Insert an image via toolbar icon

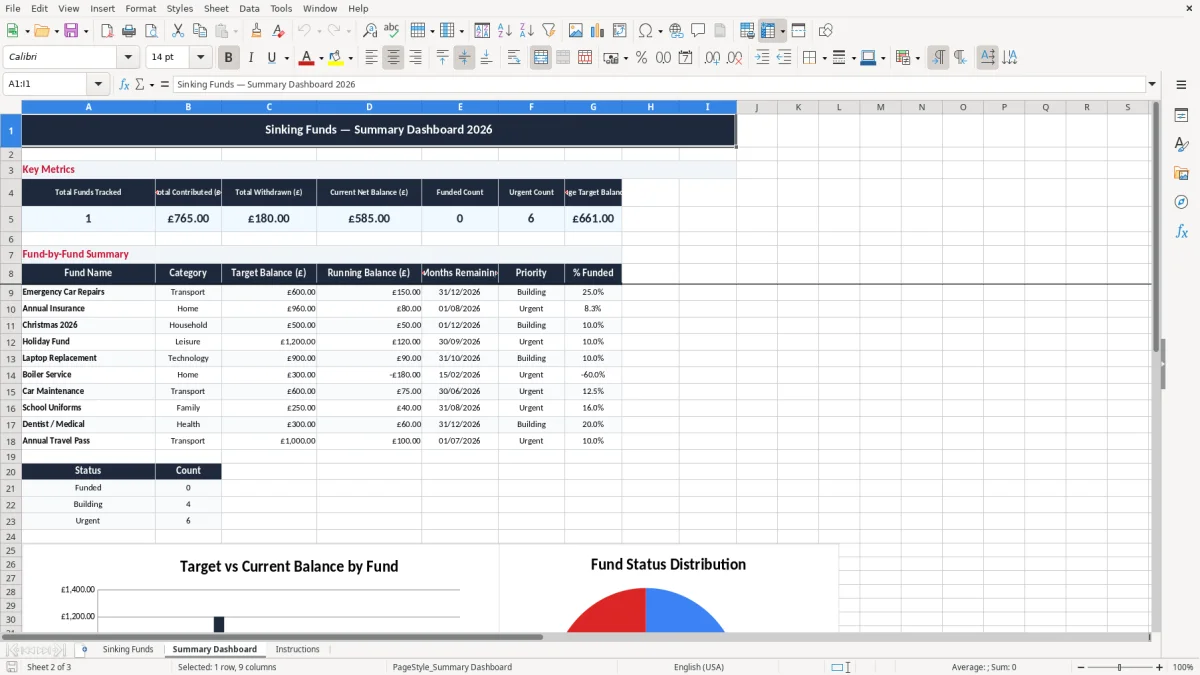[576, 31]
